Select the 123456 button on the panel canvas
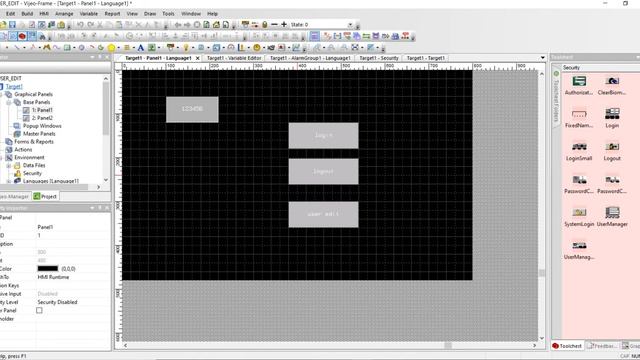This screenshot has height=360, width=640. (x=192, y=109)
